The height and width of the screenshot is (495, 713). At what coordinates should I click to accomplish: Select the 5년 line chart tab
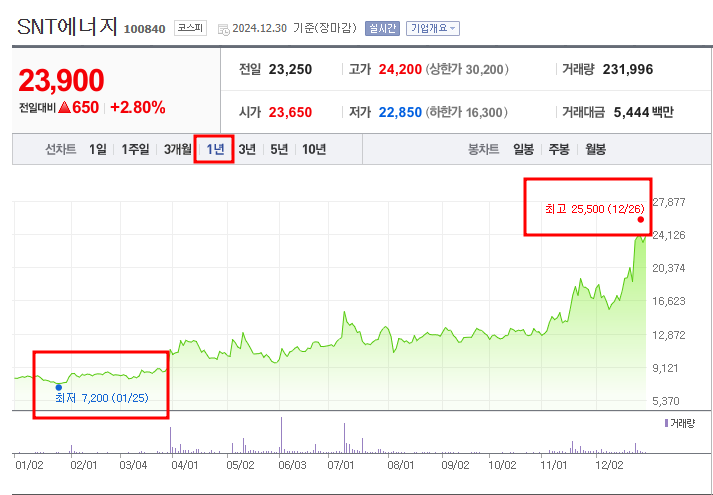(x=279, y=149)
